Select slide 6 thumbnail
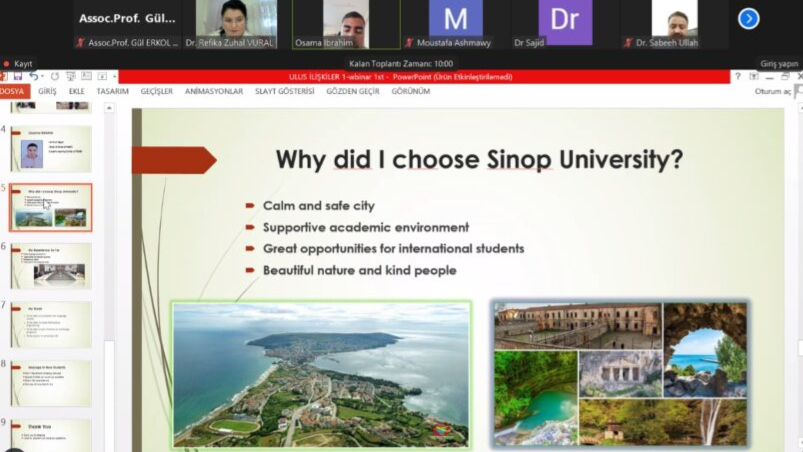The width and height of the screenshot is (803, 452). (51, 266)
